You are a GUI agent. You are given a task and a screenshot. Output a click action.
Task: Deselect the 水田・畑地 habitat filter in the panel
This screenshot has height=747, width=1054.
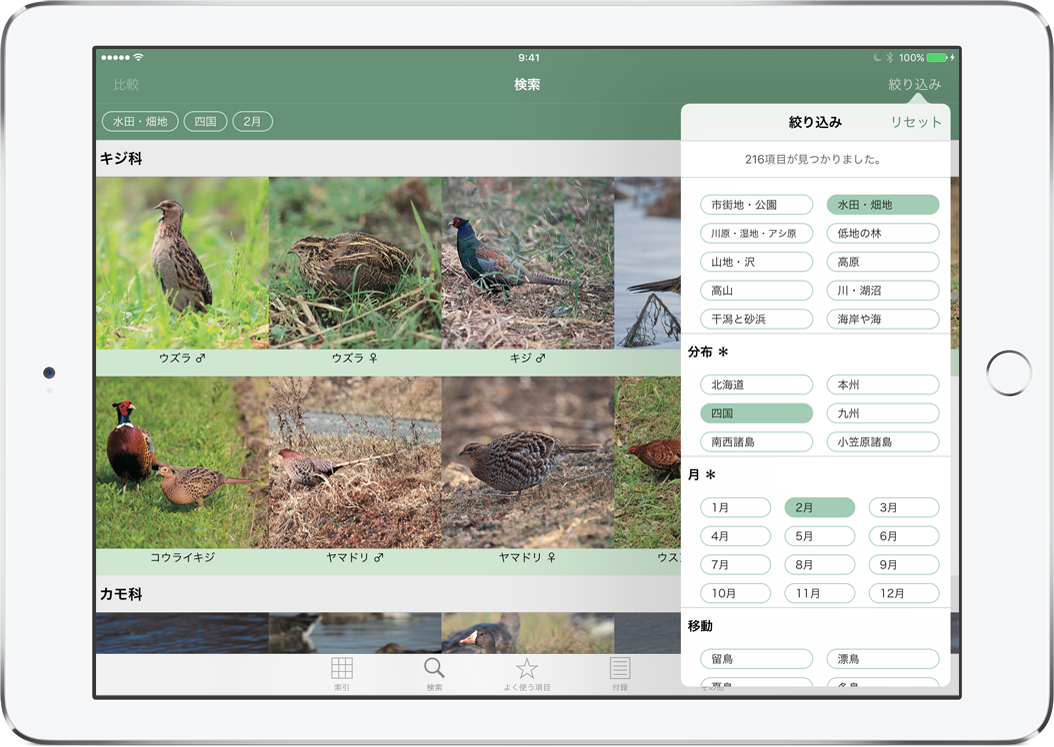click(883, 205)
